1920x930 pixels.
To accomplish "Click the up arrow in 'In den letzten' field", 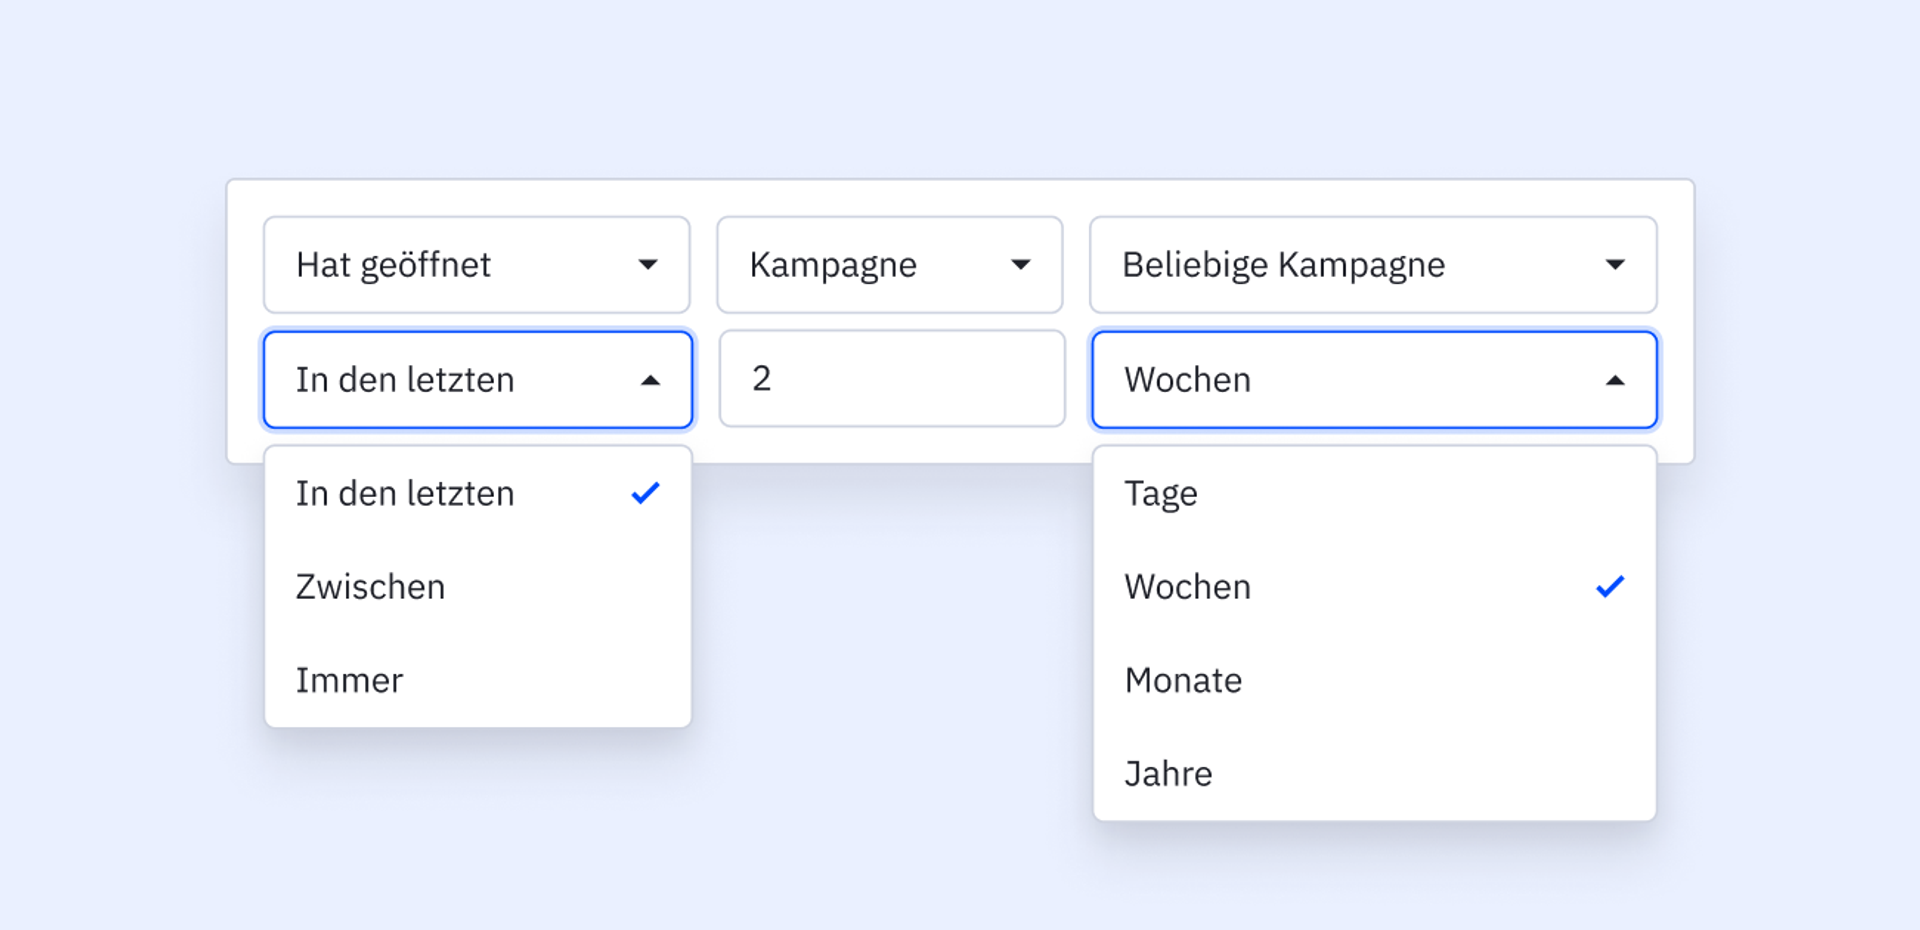I will pos(650,380).
